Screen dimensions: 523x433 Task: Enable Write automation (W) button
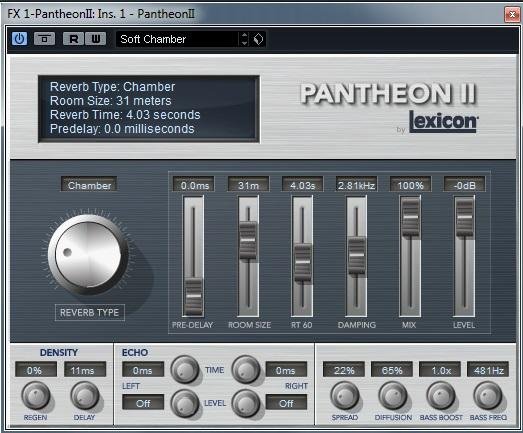tap(96, 39)
